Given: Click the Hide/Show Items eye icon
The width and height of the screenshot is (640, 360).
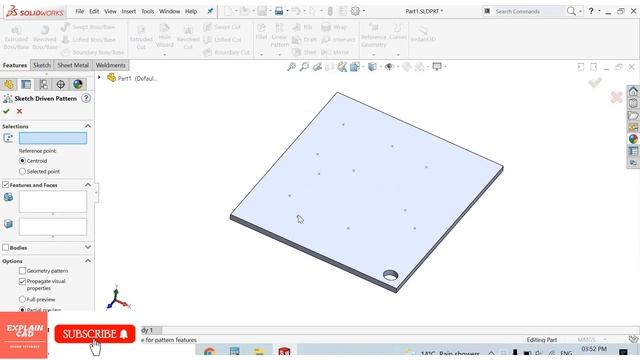Looking at the screenshot, I should coord(389,67).
